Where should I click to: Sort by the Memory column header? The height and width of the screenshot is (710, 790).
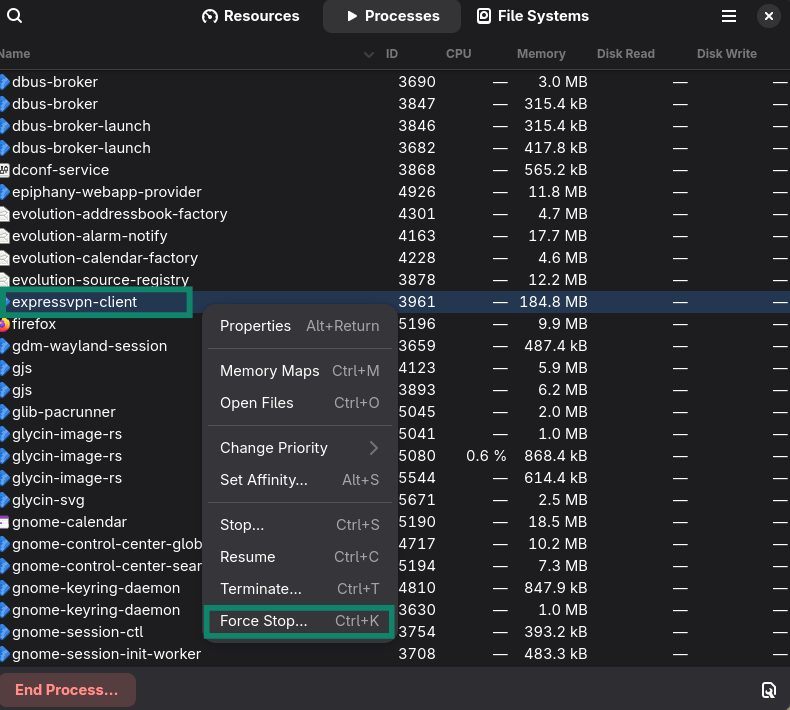pyautogui.click(x=541, y=54)
